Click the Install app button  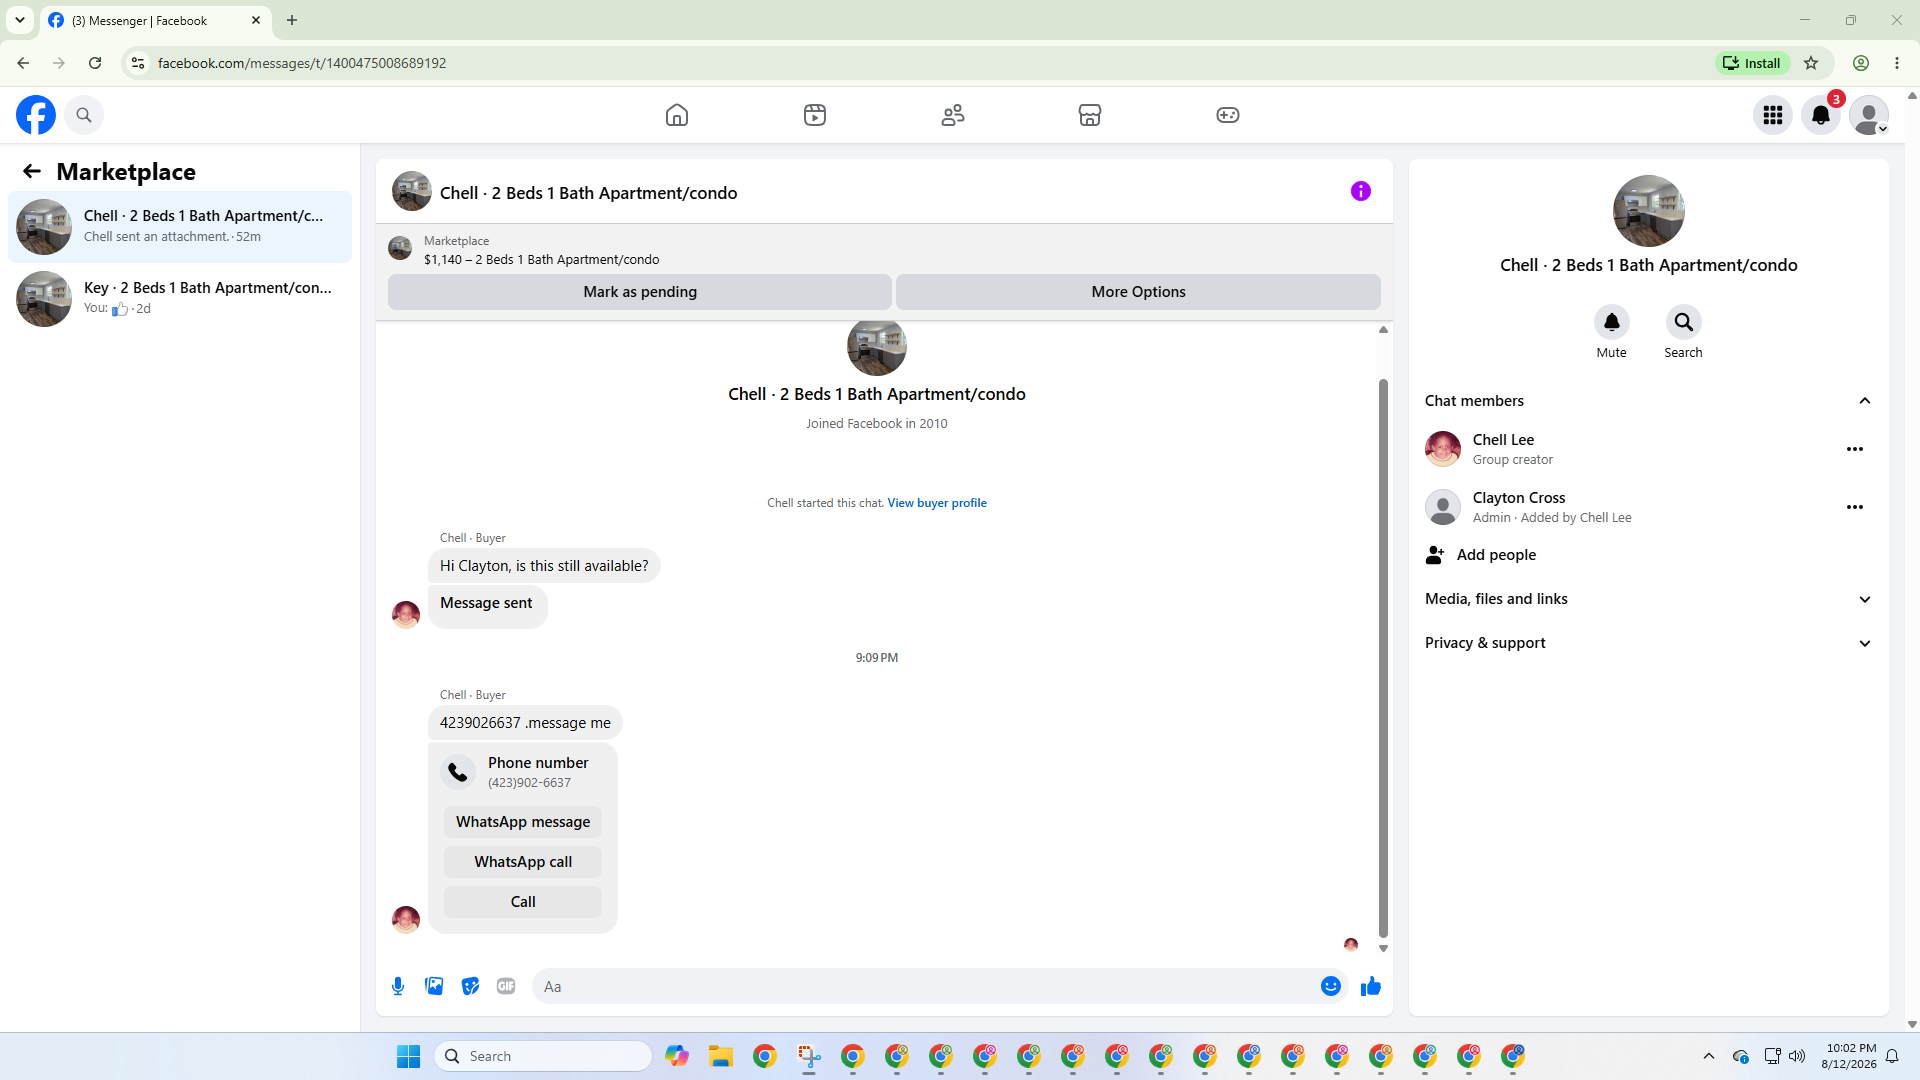point(1752,63)
